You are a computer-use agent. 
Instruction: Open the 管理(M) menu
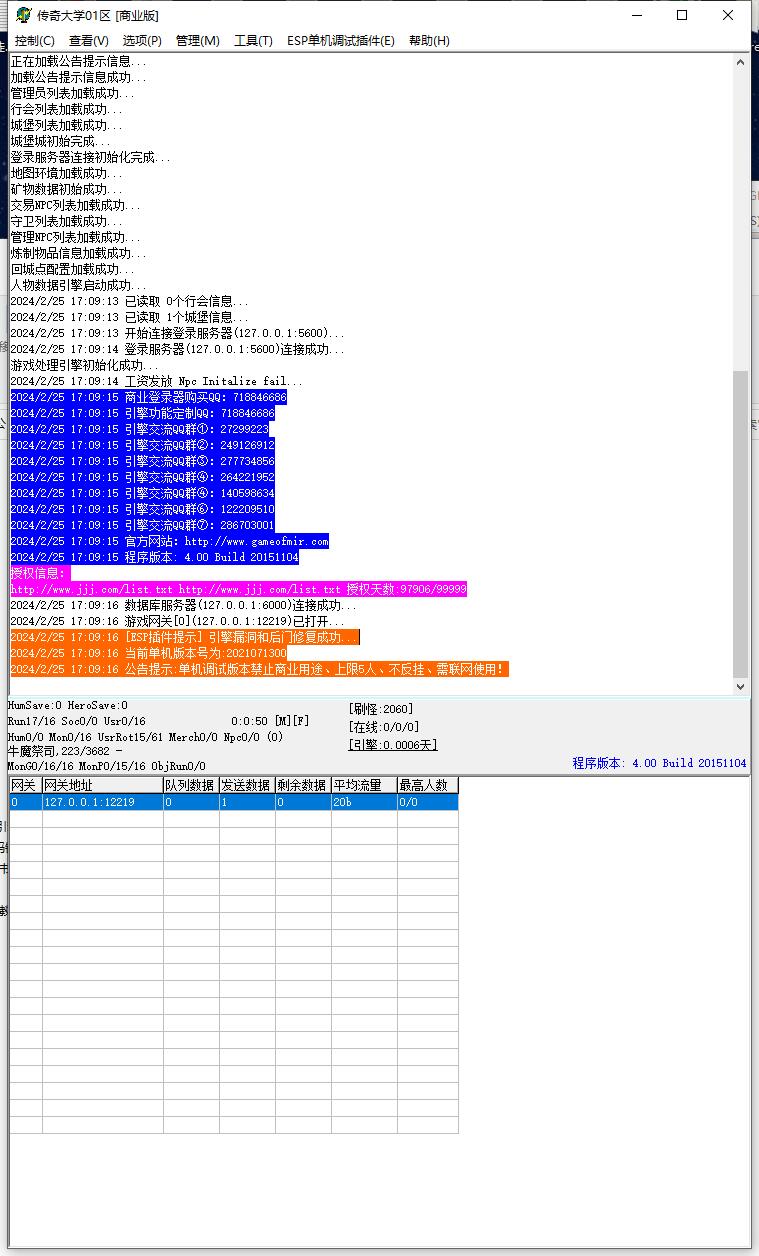pos(198,40)
